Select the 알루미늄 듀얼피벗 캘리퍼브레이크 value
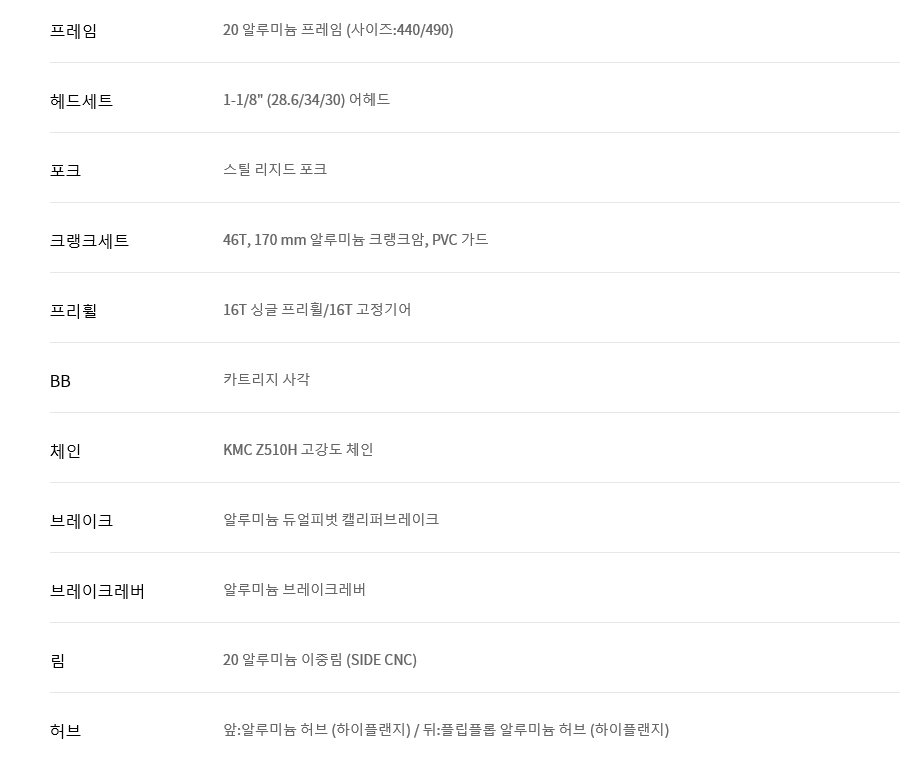The image size is (900, 760). tap(331, 519)
